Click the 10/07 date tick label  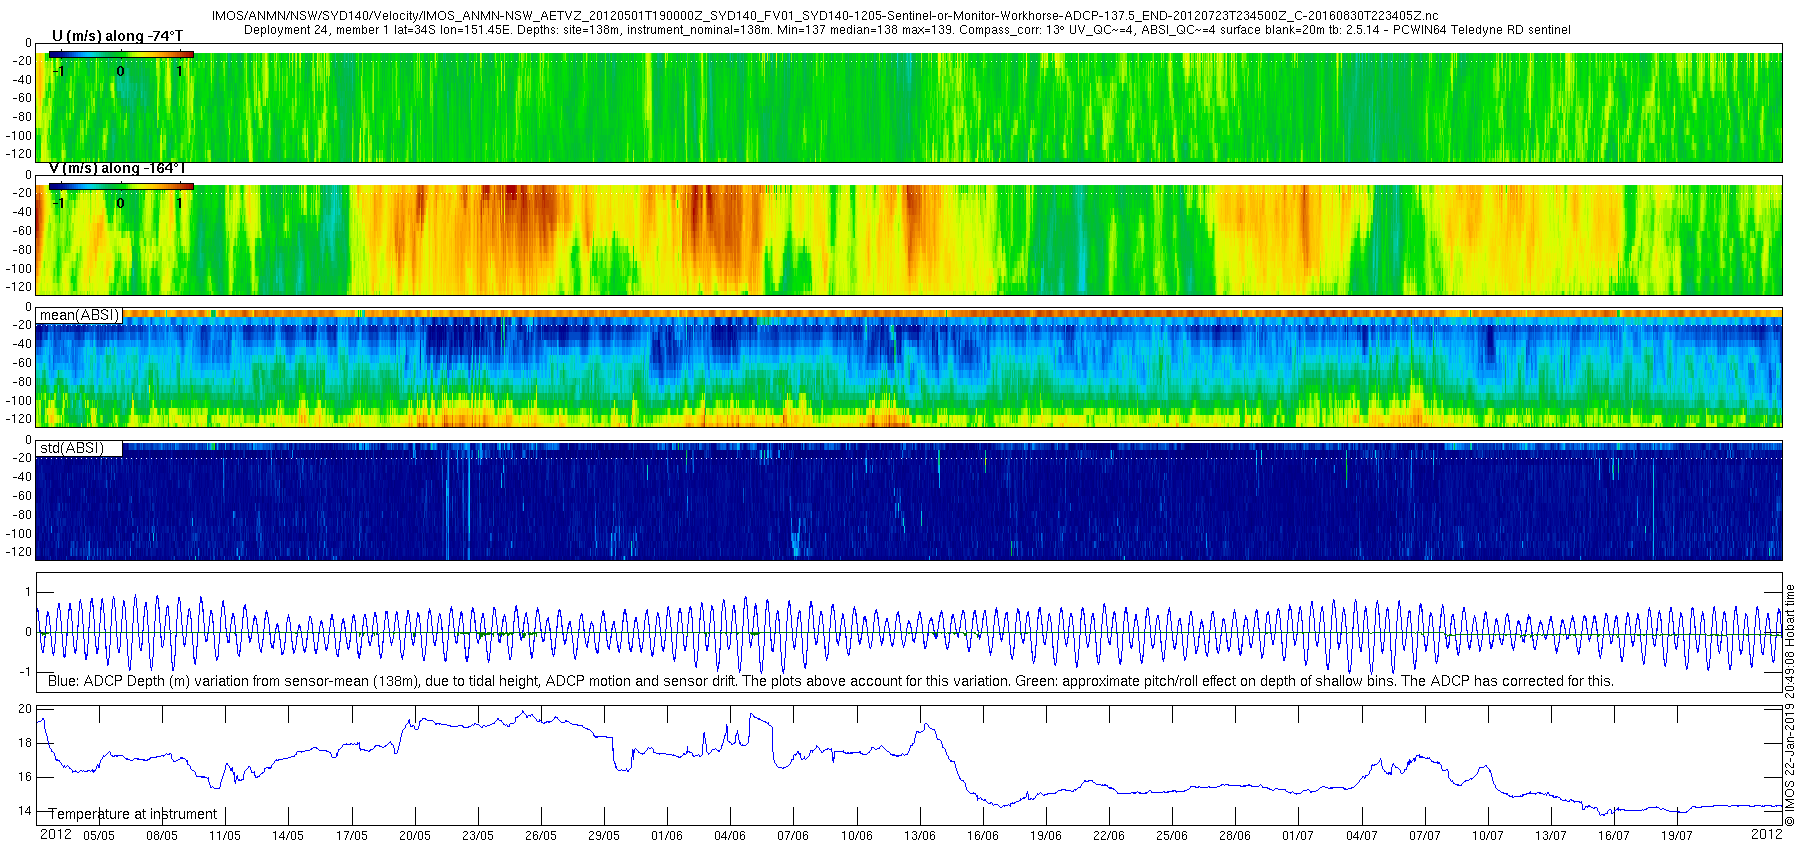(1488, 836)
